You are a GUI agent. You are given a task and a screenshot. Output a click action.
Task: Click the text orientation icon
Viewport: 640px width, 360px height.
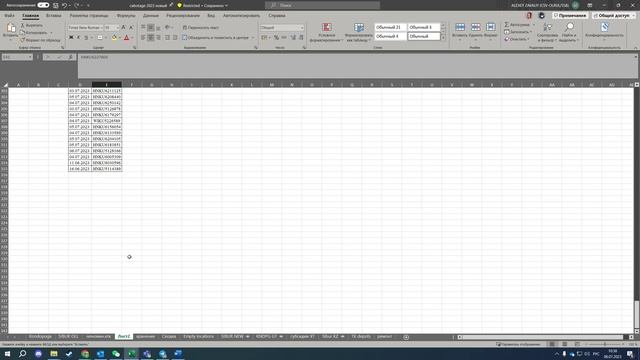tap(168, 27)
